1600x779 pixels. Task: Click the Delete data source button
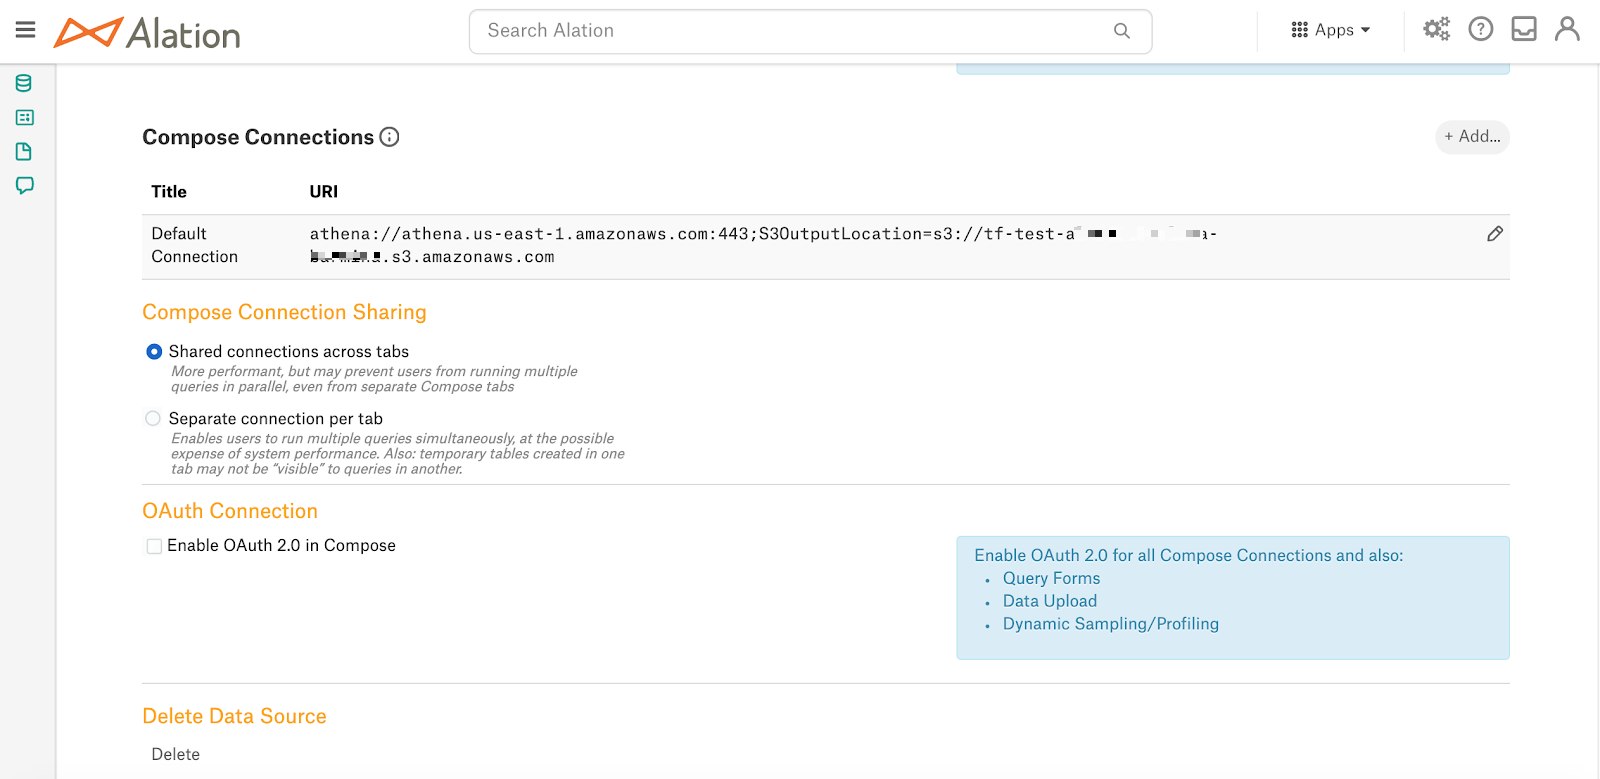tap(176, 755)
